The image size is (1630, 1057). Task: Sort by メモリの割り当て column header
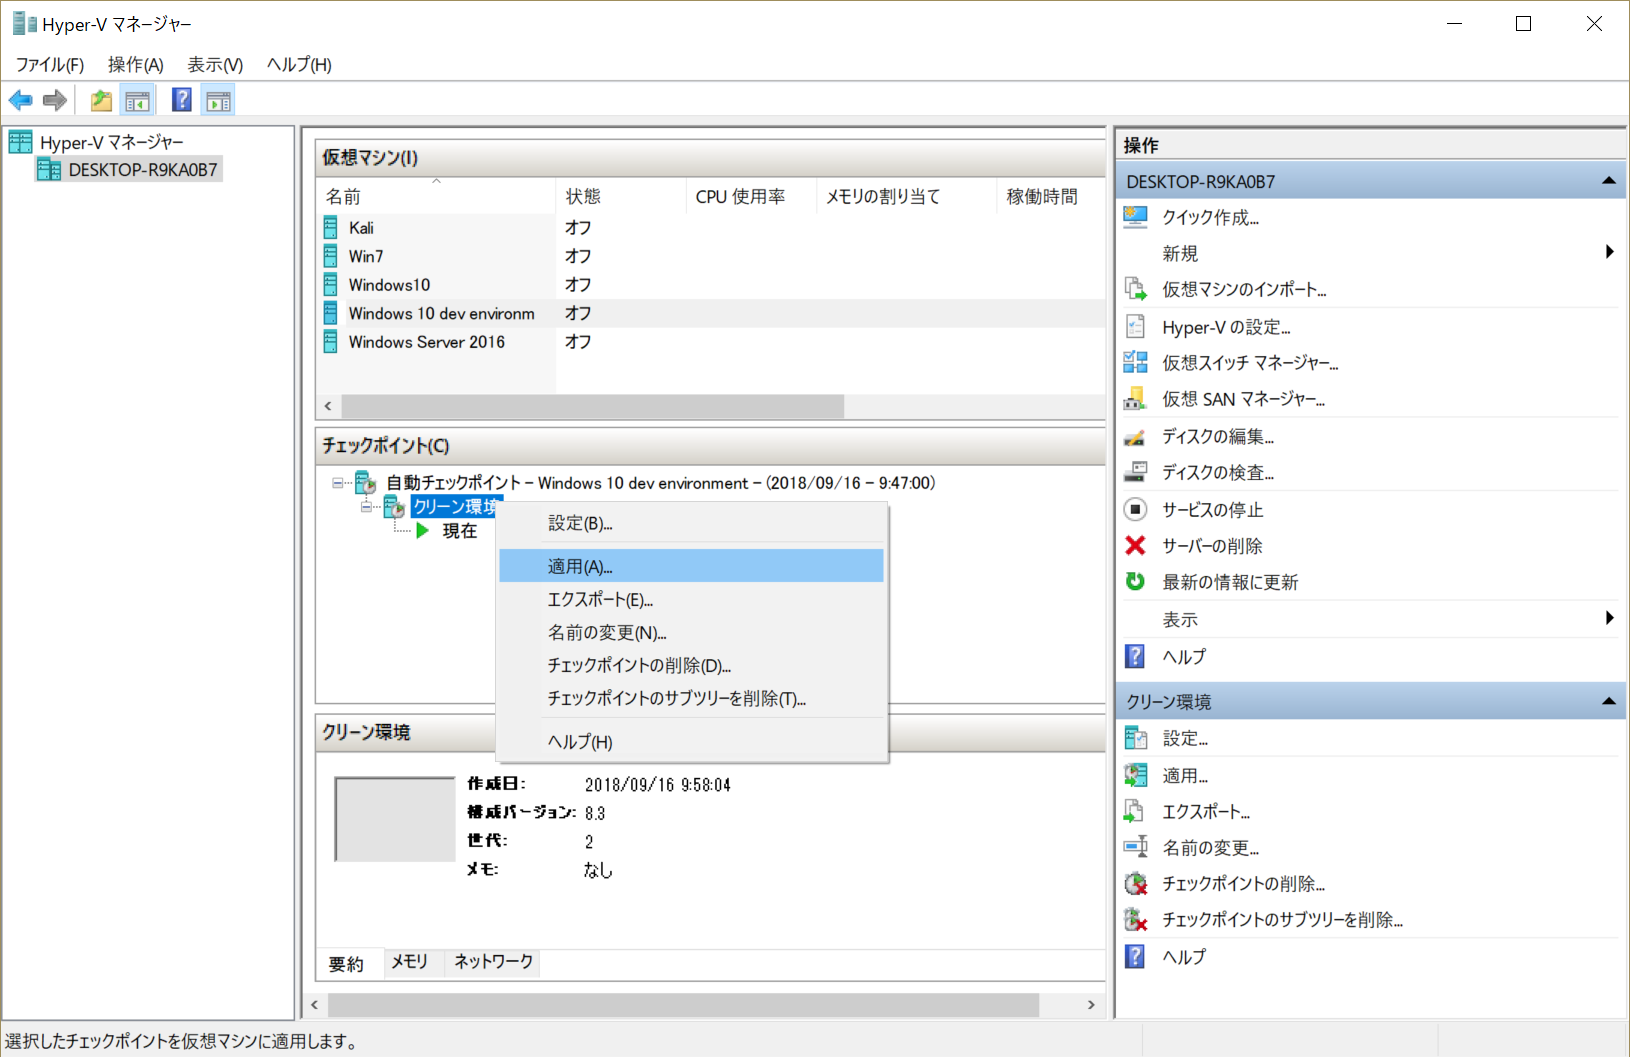(x=907, y=197)
